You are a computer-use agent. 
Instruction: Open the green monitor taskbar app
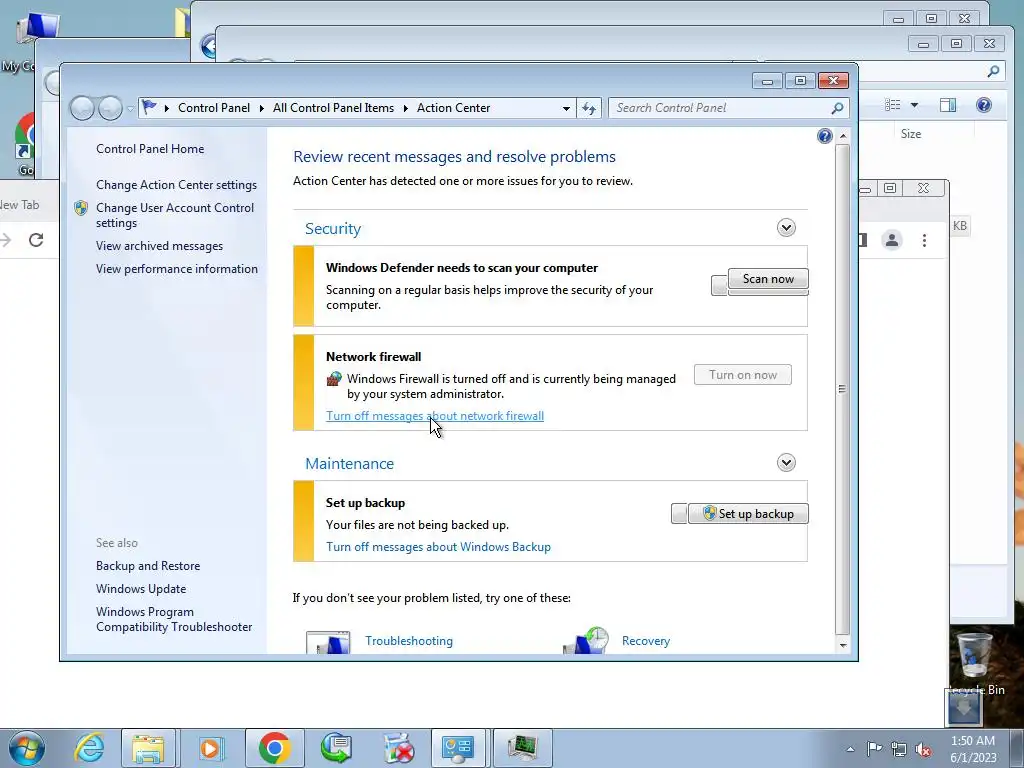click(522, 748)
